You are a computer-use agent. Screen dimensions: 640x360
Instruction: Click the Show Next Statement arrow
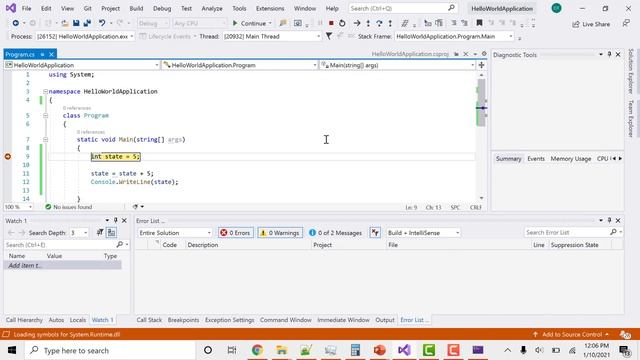(357, 23)
